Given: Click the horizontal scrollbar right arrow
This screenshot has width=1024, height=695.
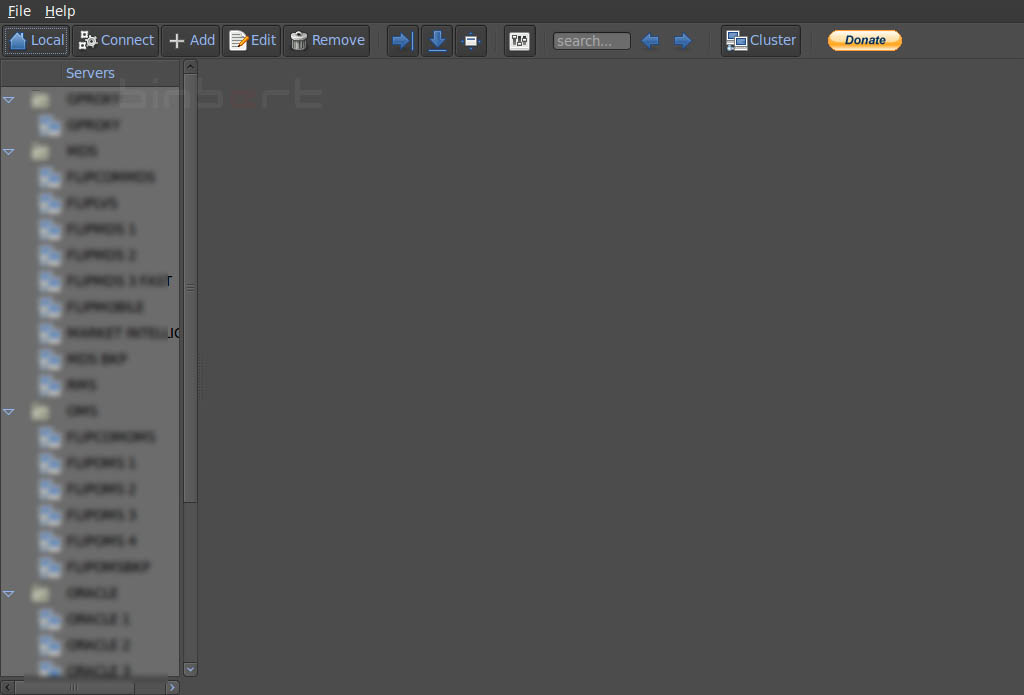Looking at the screenshot, I should (x=172, y=687).
